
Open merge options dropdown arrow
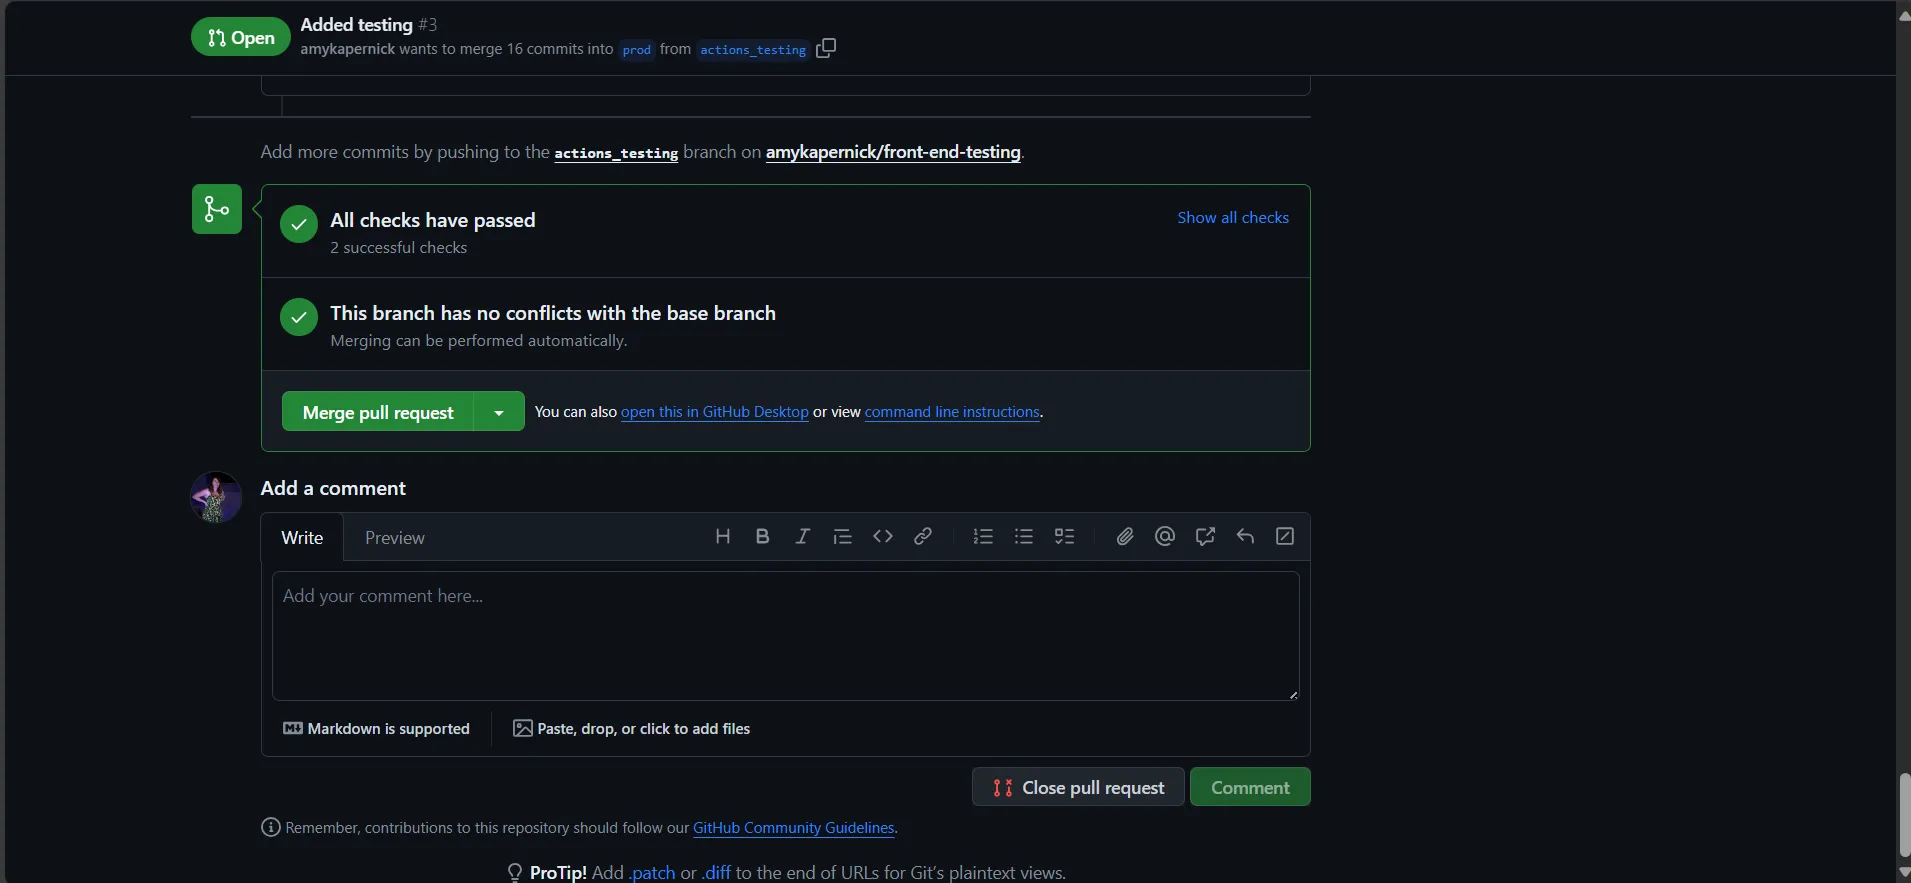coord(499,412)
